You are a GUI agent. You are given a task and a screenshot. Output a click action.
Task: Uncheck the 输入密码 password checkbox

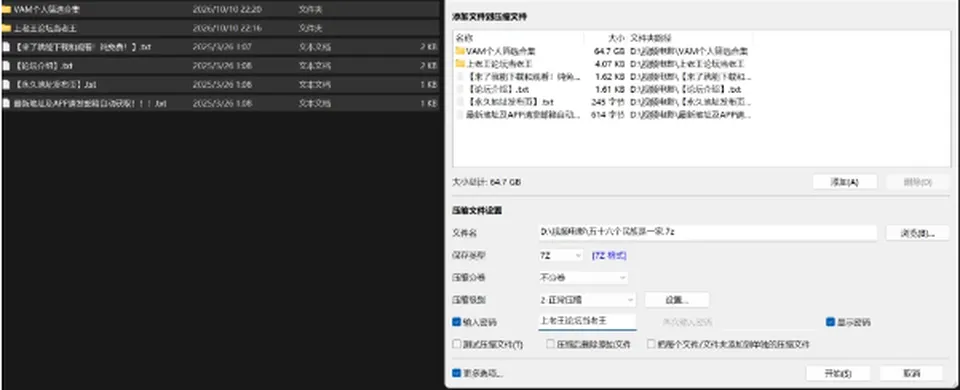456,321
